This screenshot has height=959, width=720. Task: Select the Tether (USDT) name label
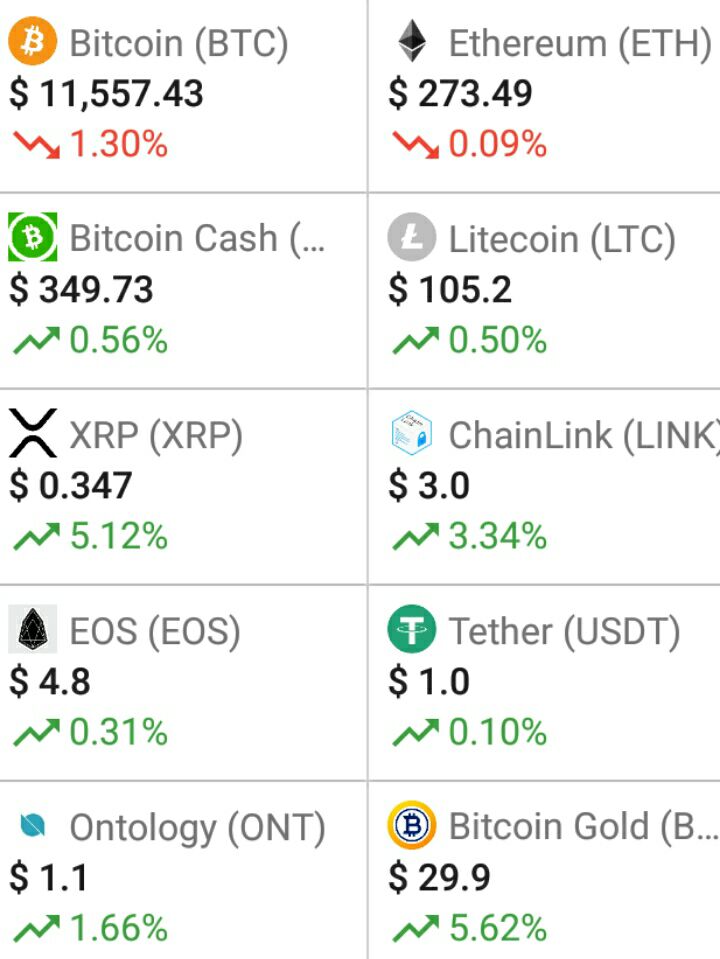564,631
